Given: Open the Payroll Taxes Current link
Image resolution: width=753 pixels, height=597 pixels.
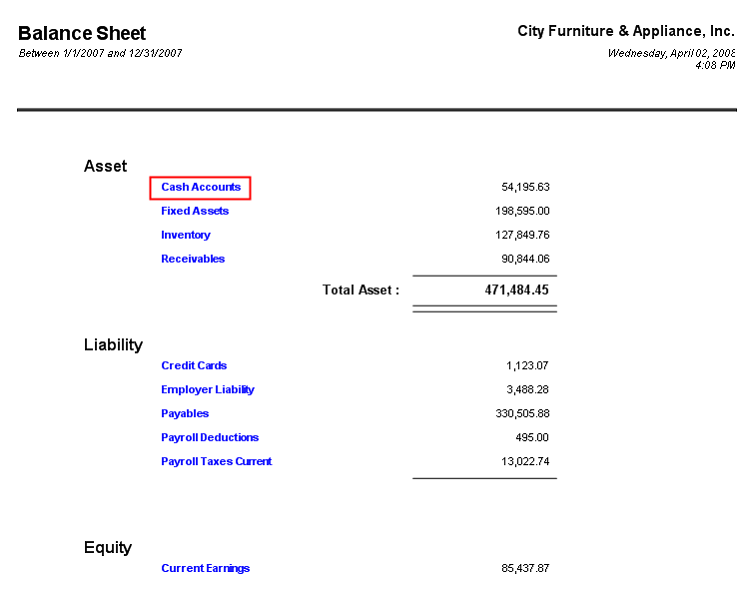Looking at the screenshot, I should coord(217,462).
